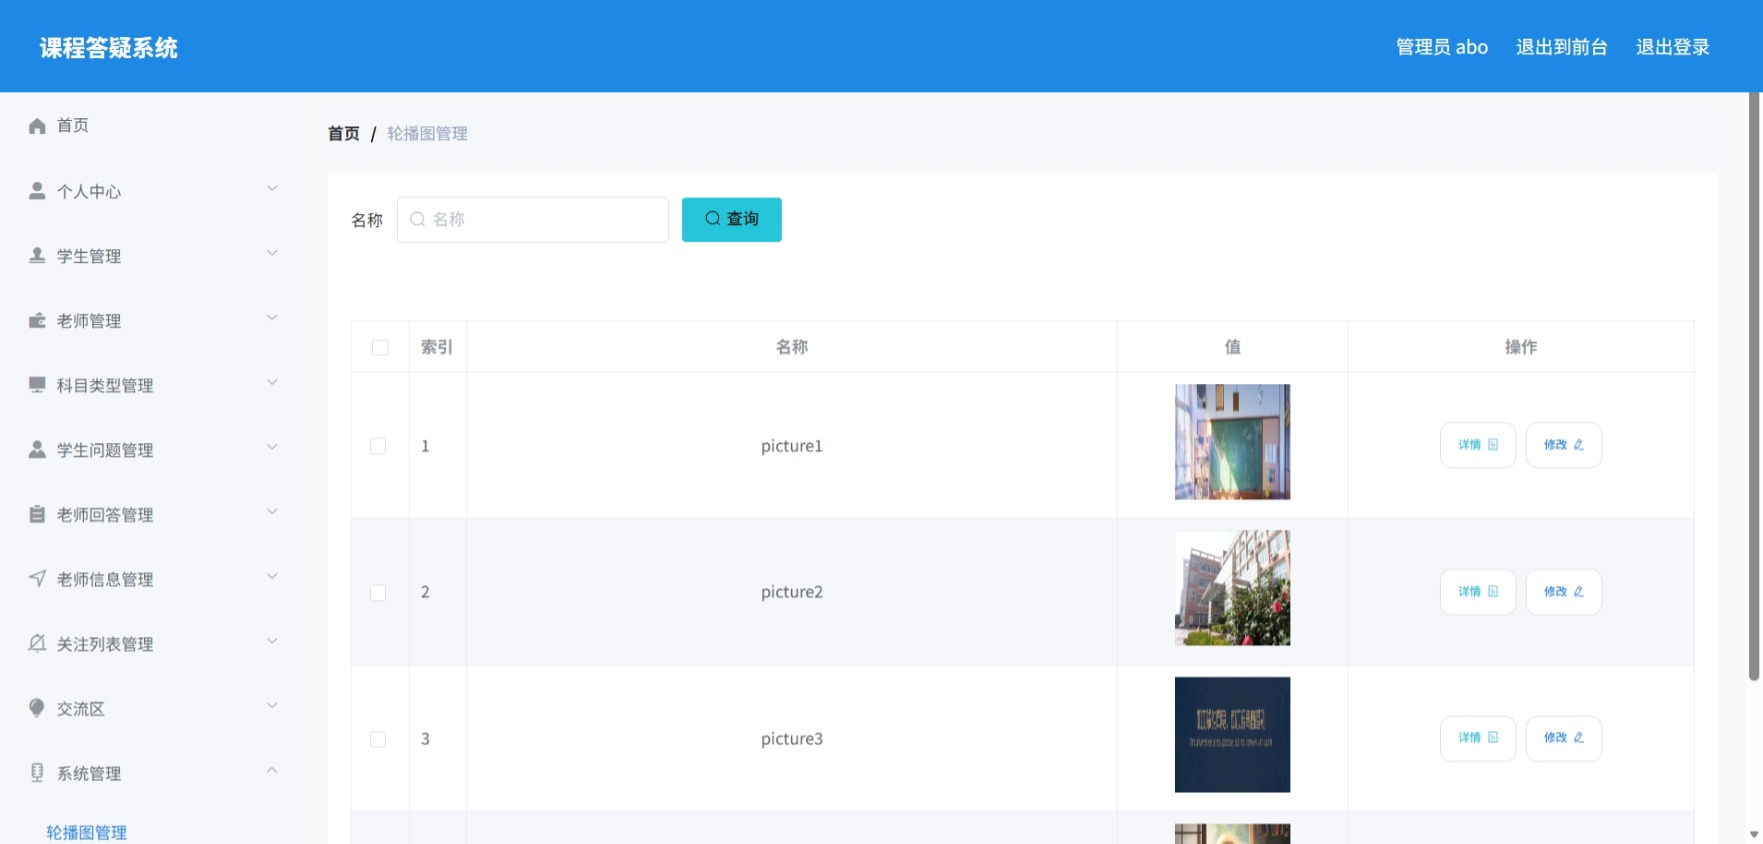
Task: Tick the select-all checkbox in the table header
Action: 380,348
